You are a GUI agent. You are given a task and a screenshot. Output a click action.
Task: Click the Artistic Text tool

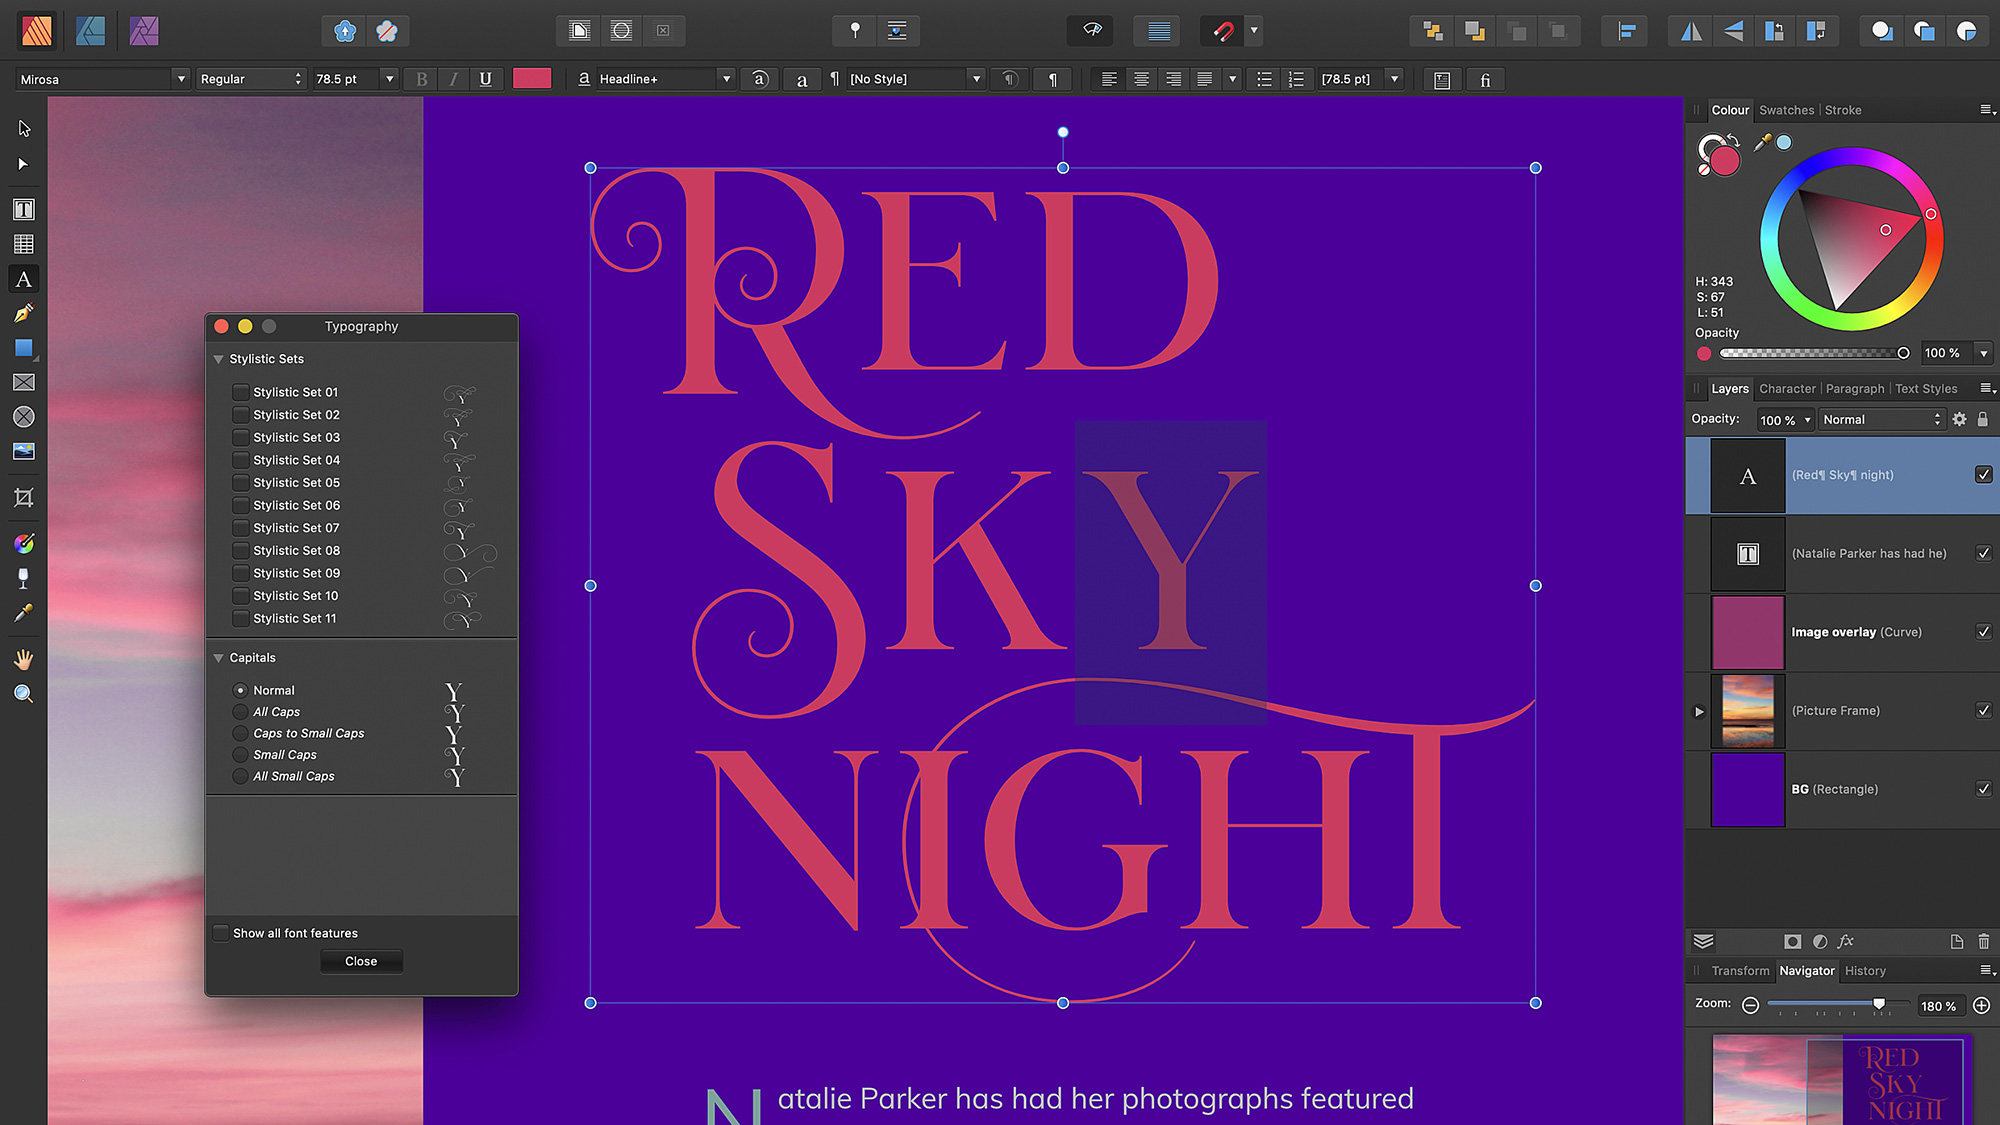[23, 279]
